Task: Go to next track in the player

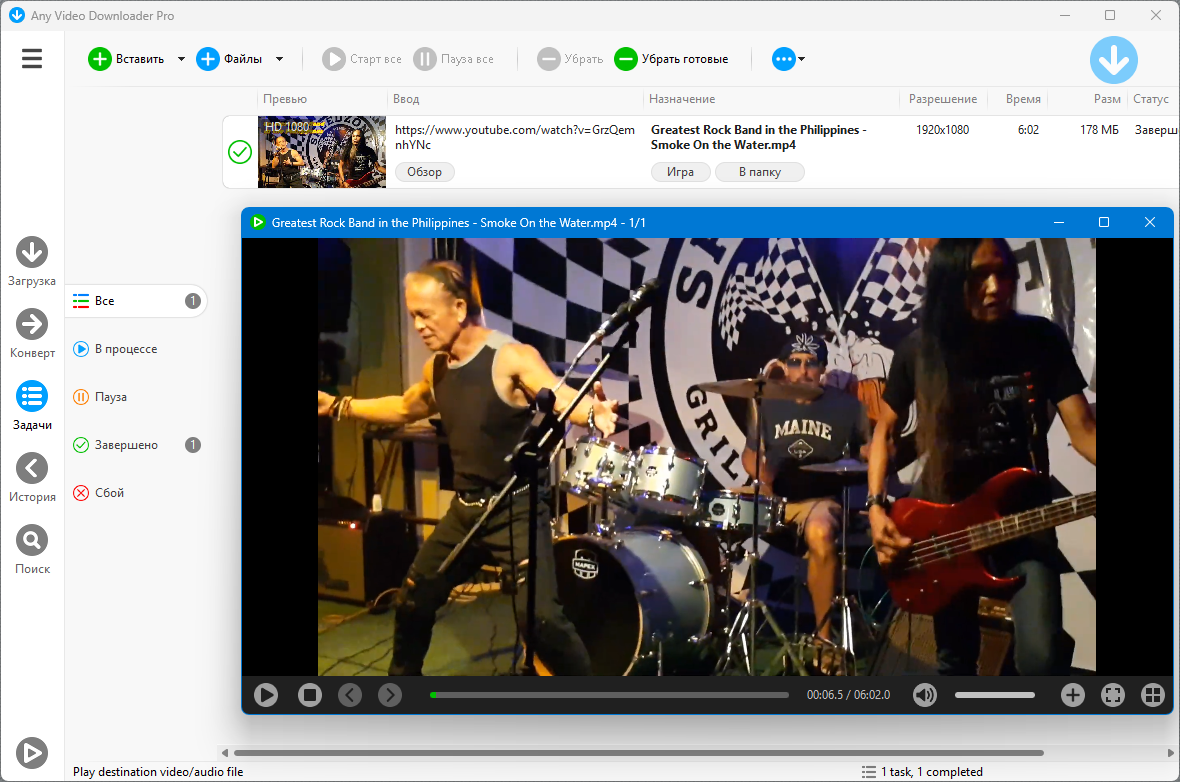Action: coord(390,695)
